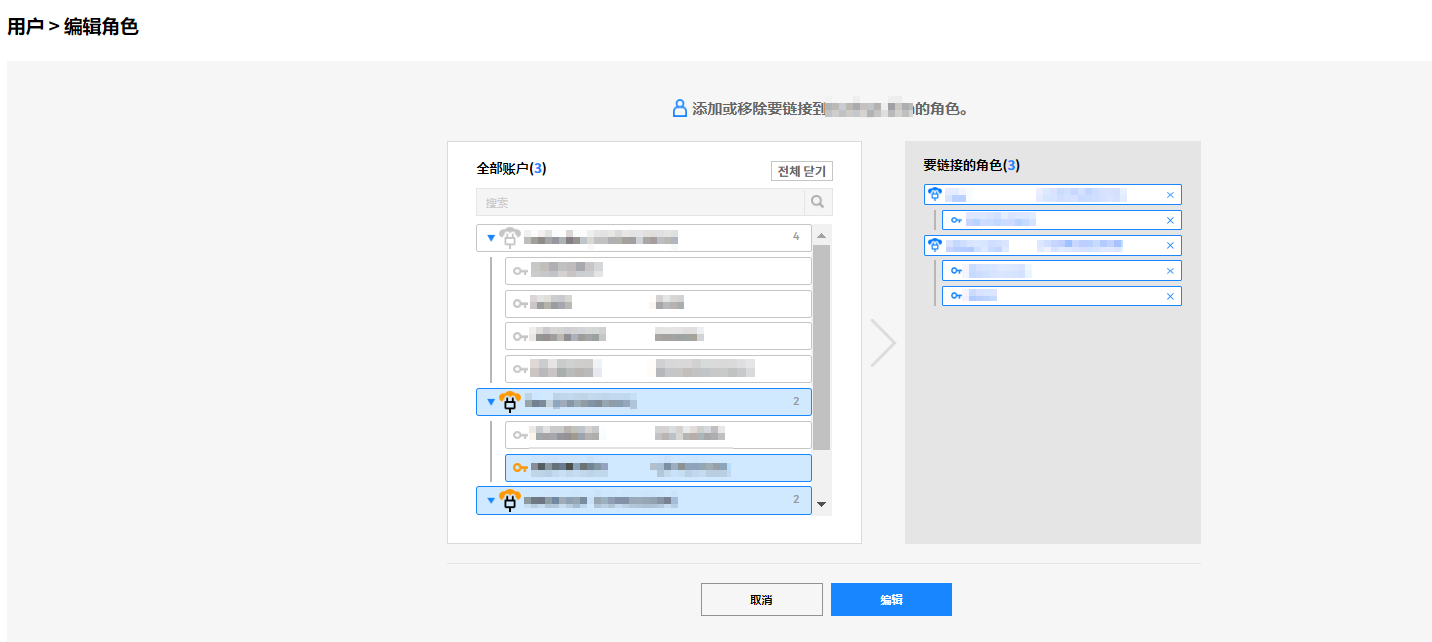Image resolution: width=1432 pixels, height=642 pixels.
Task: Click the magnifier search icon
Action: tap(818, 202)
